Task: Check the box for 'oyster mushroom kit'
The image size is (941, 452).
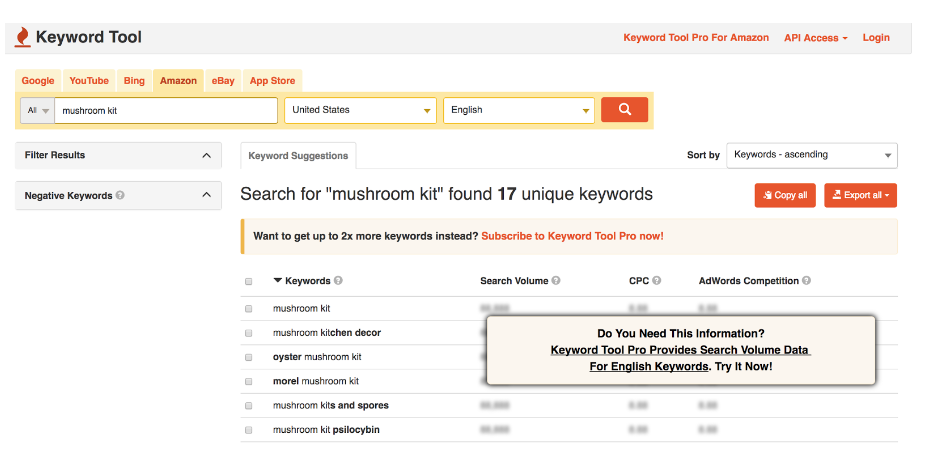Action: (x=248, y=357)
